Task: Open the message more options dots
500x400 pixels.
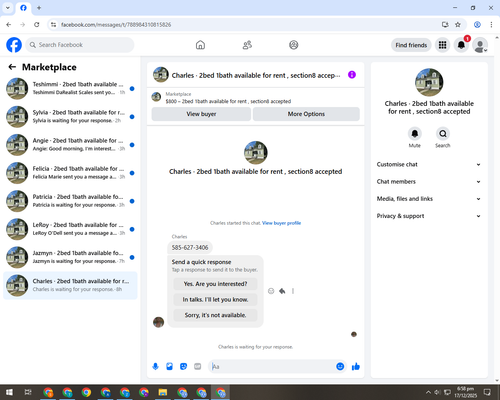Action: (x=293, y=291)
